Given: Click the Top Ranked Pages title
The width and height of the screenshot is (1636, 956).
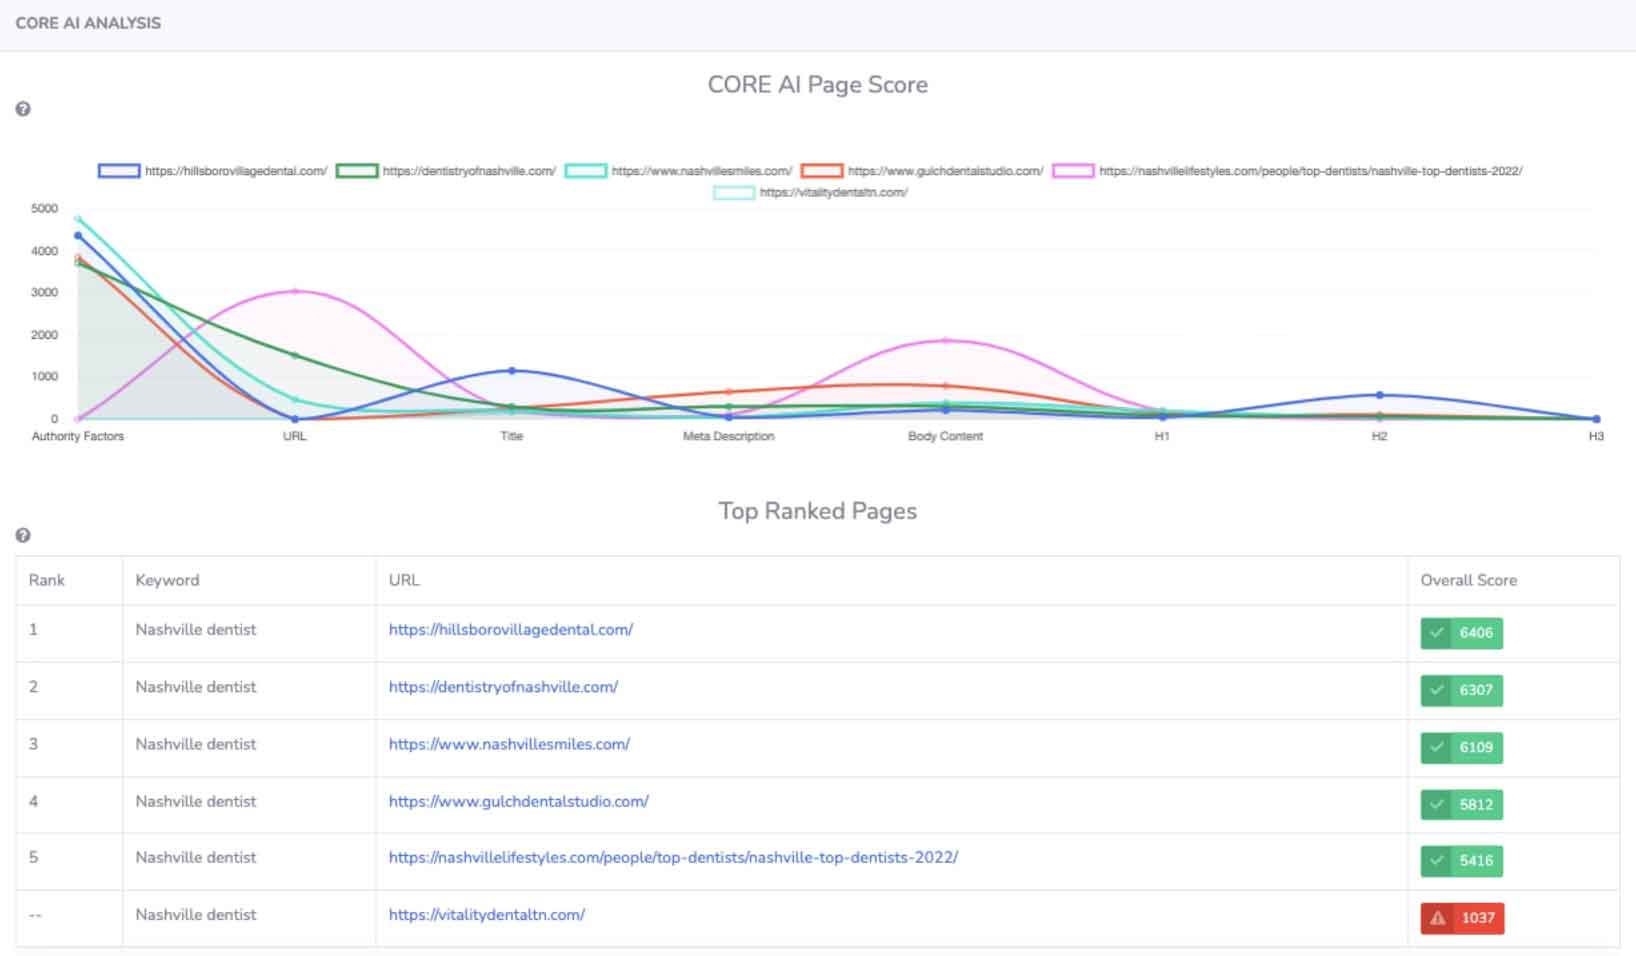Looking at the screenshot, I should click(818, 511).
